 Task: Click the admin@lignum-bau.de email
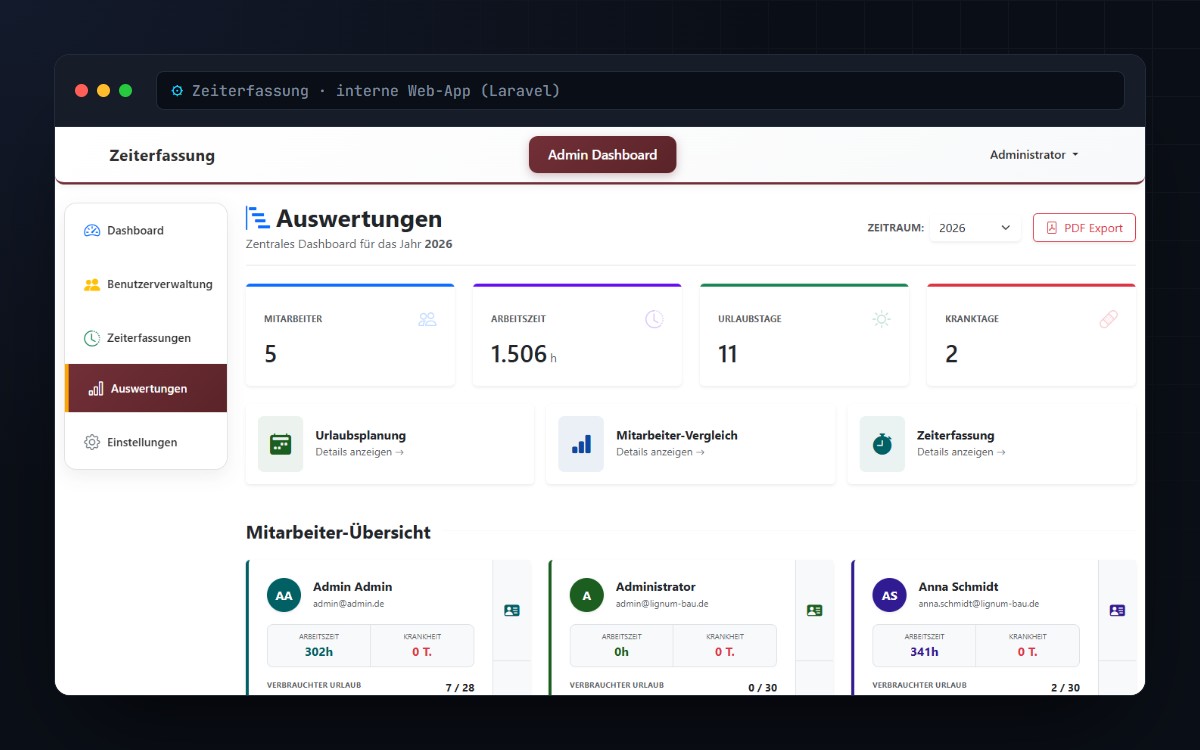pyautogui.click(x=662, y=604)
